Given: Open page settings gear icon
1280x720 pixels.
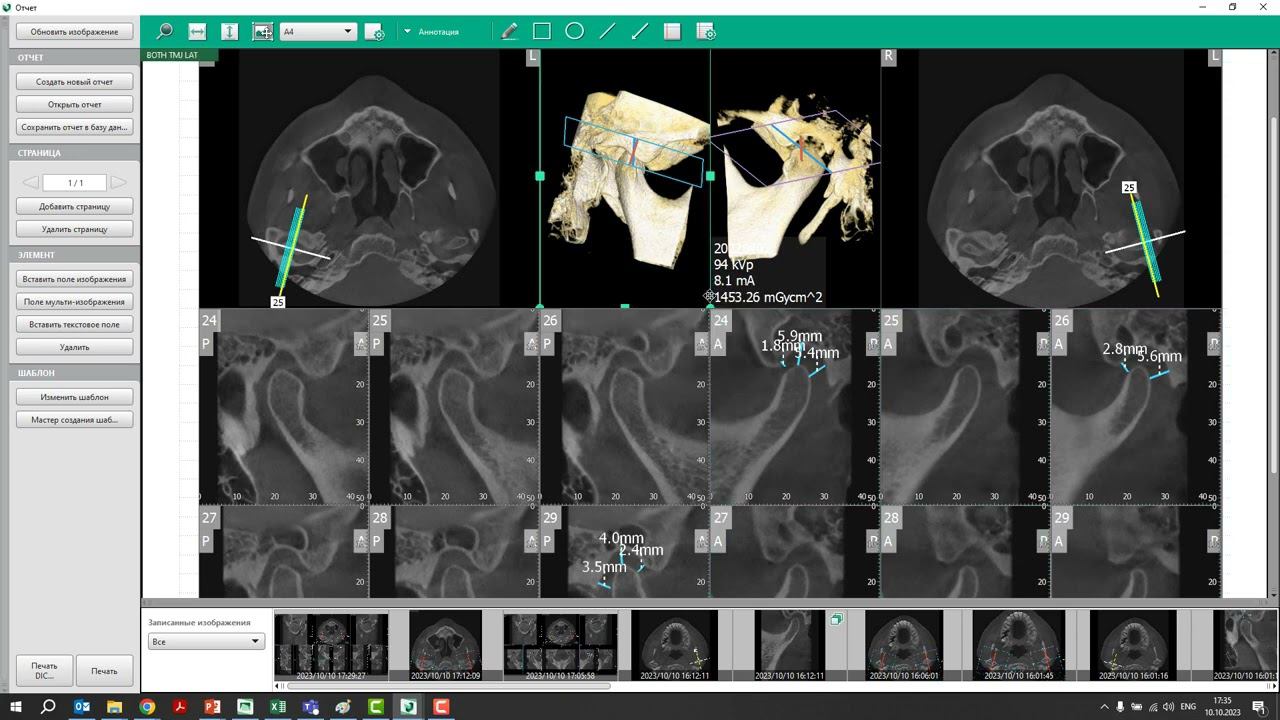Looking at the screenshot, I should [x=375, y=32].
